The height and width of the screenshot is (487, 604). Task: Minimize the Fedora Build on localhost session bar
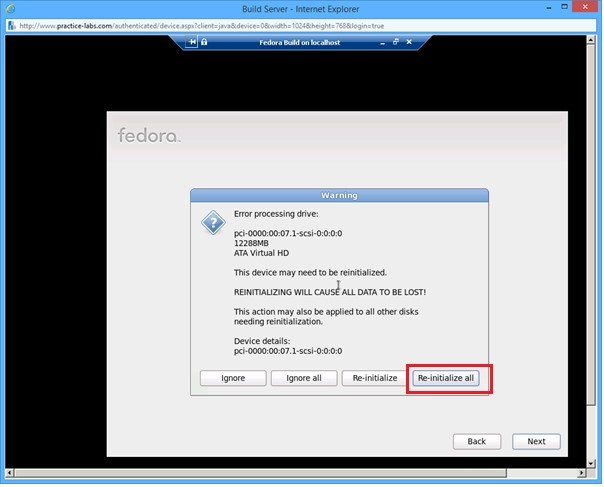[x=382, y=42]
